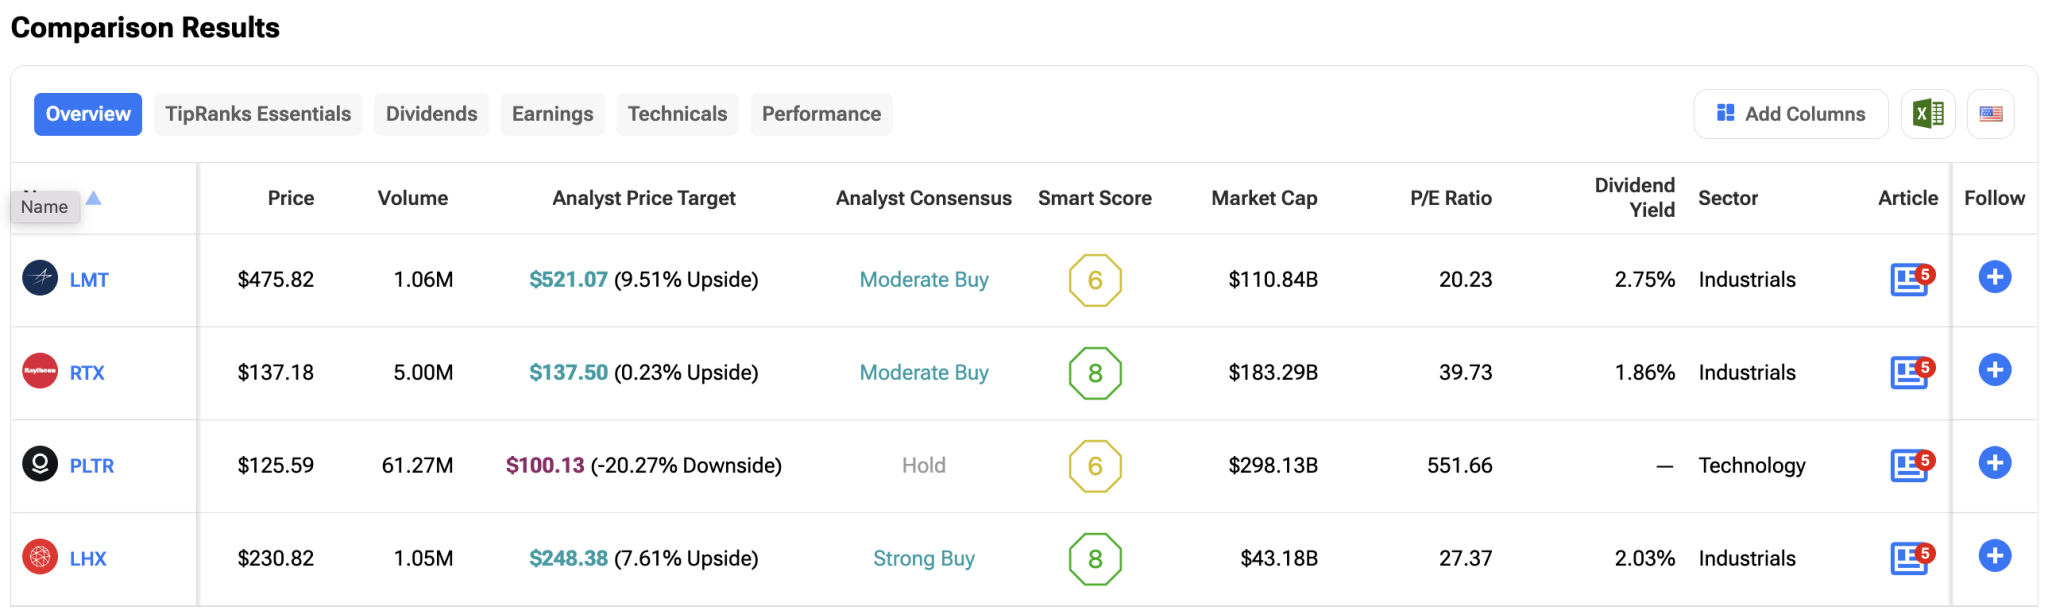This screenshot has width=2048, height=615.
Task: Follow LMT with the plus button
Action: (x=1995, y=277)
